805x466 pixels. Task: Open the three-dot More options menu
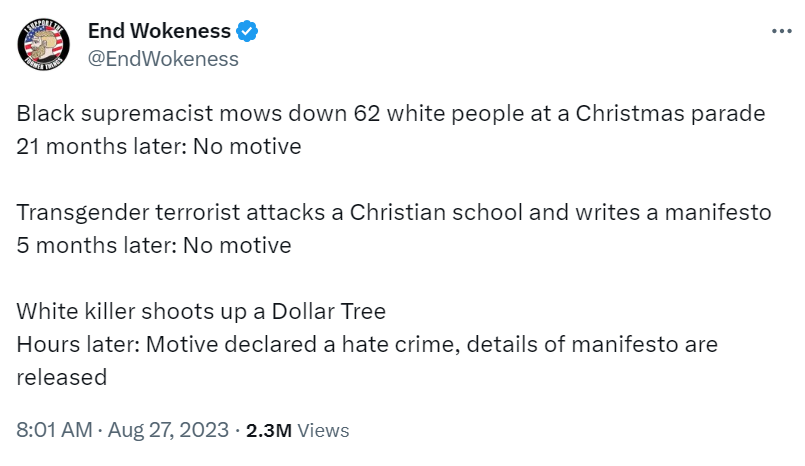[x=781, y=32]
